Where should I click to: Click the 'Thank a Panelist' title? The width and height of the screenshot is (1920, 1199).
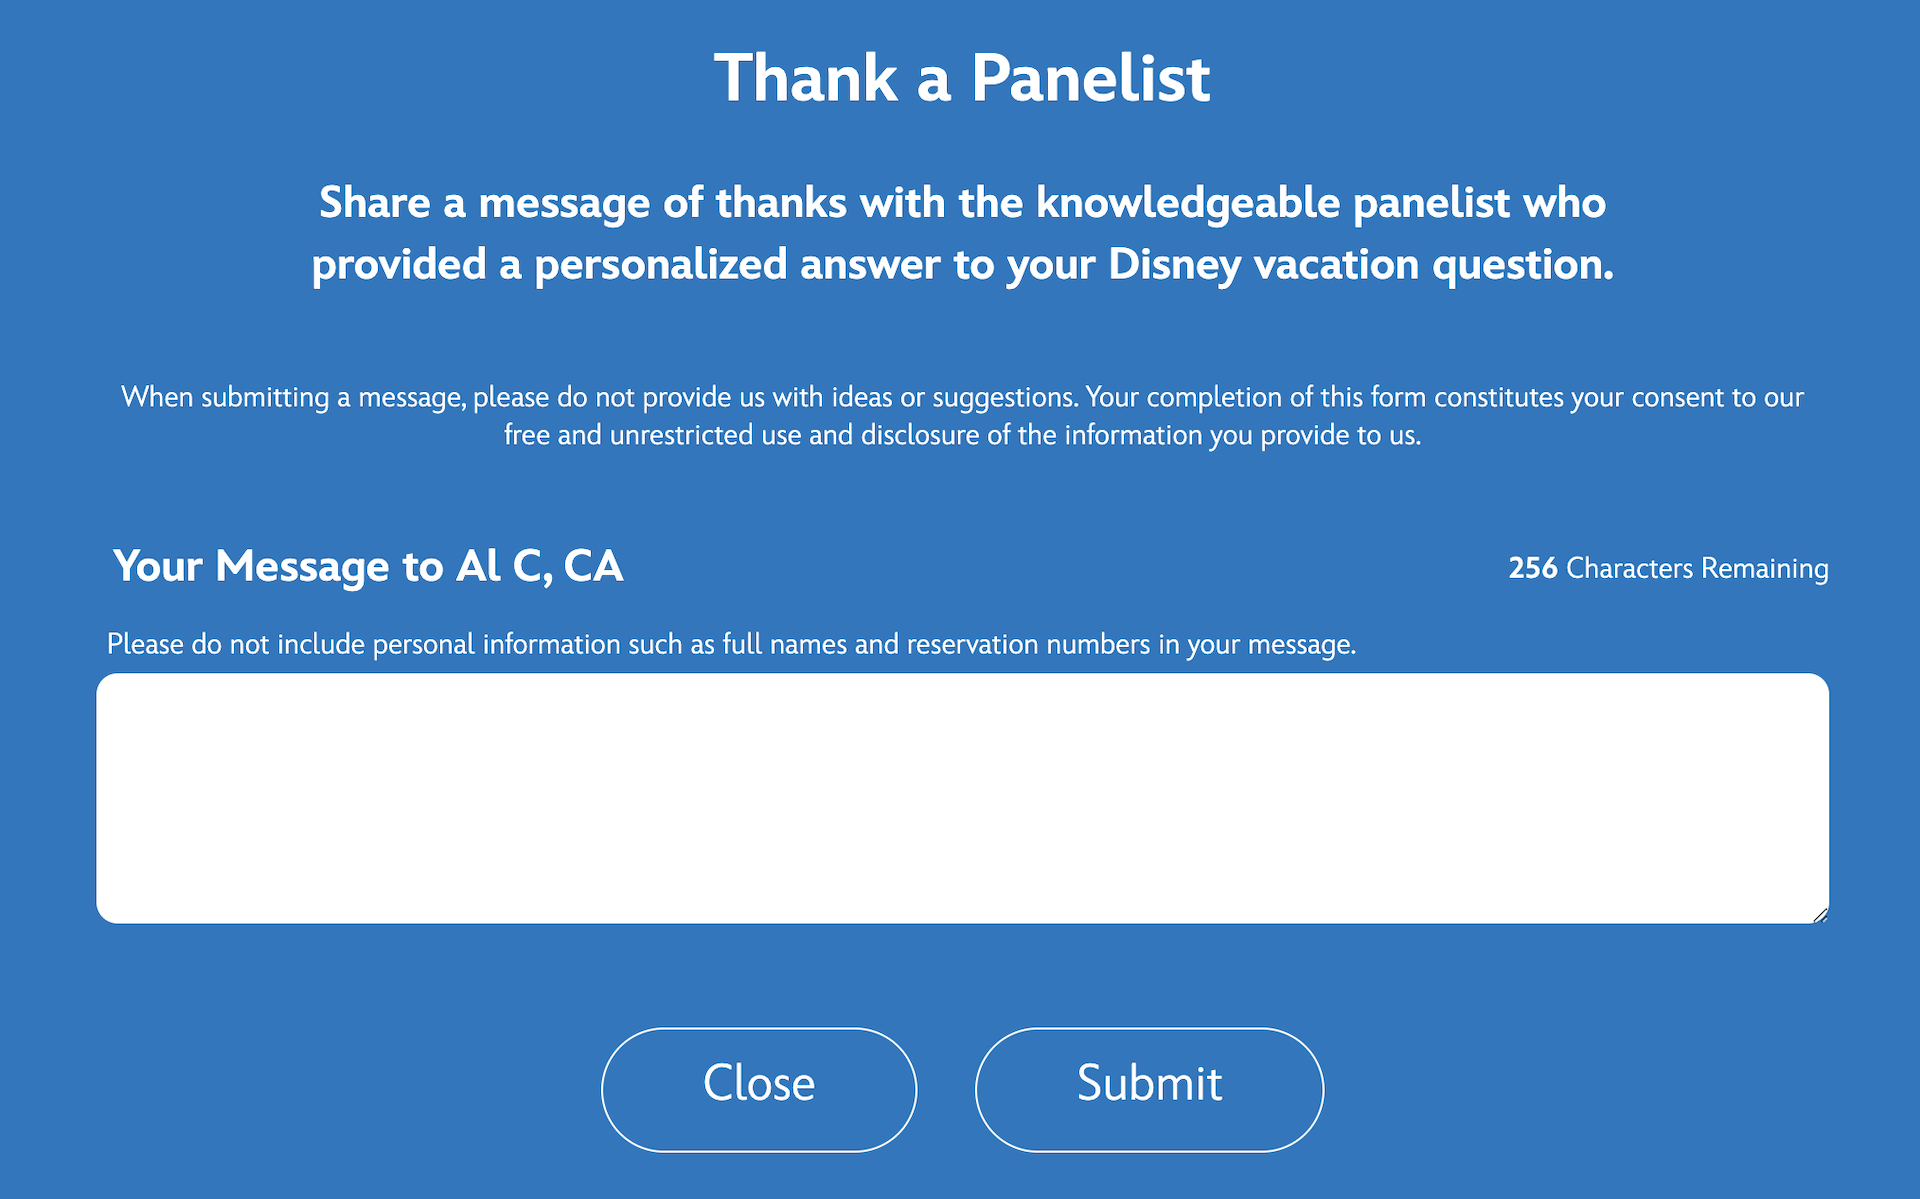pos(961,77)
